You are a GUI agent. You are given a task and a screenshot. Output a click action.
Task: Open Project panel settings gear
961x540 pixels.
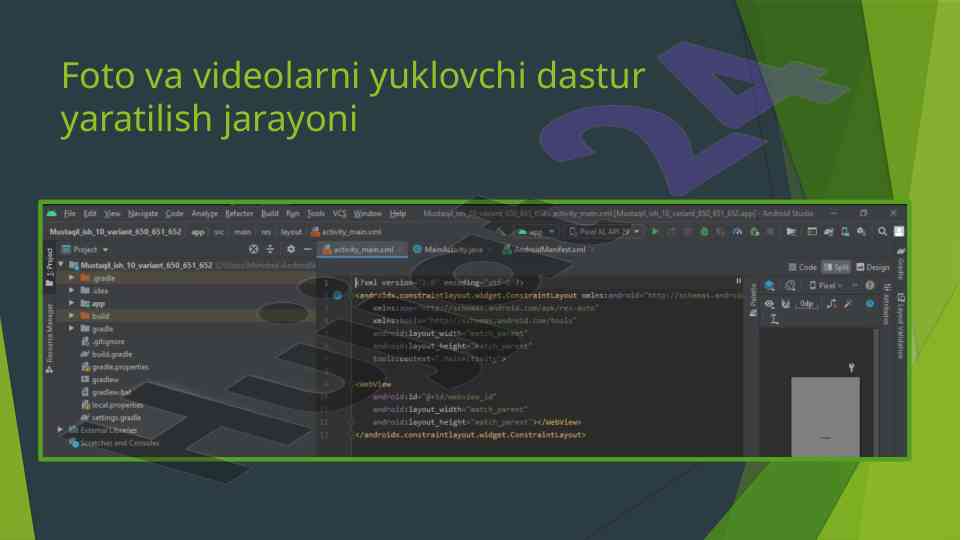[x=290, y=249]
